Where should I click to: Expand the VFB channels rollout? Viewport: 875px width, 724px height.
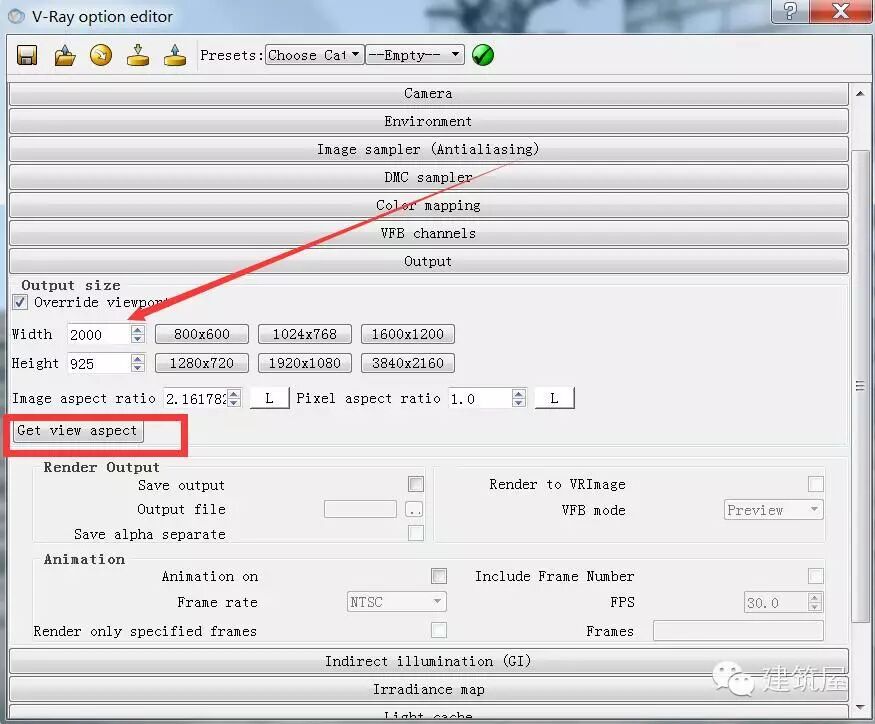pyautogui.click(x=429, y=233)
